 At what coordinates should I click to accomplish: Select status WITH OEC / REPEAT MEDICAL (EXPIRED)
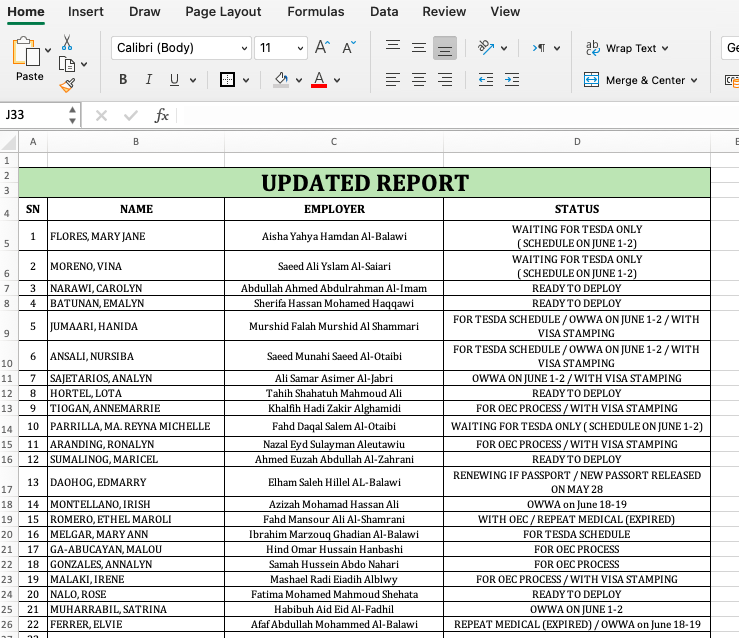pos(577,519)
